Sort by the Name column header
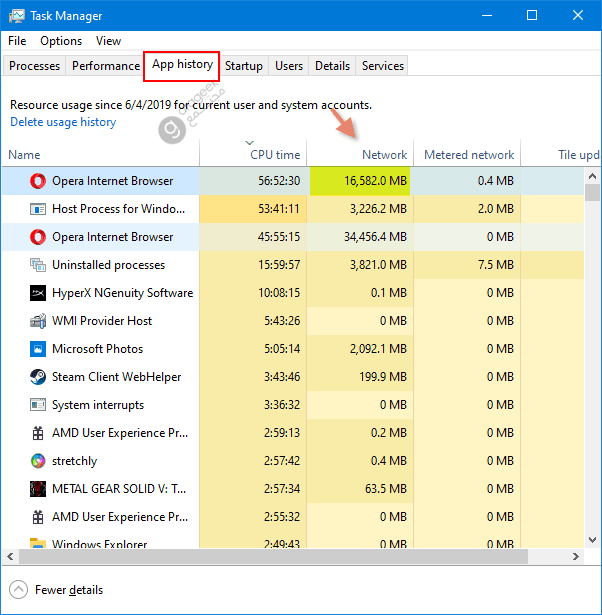 pyautogui.click(x=100, y=155)
